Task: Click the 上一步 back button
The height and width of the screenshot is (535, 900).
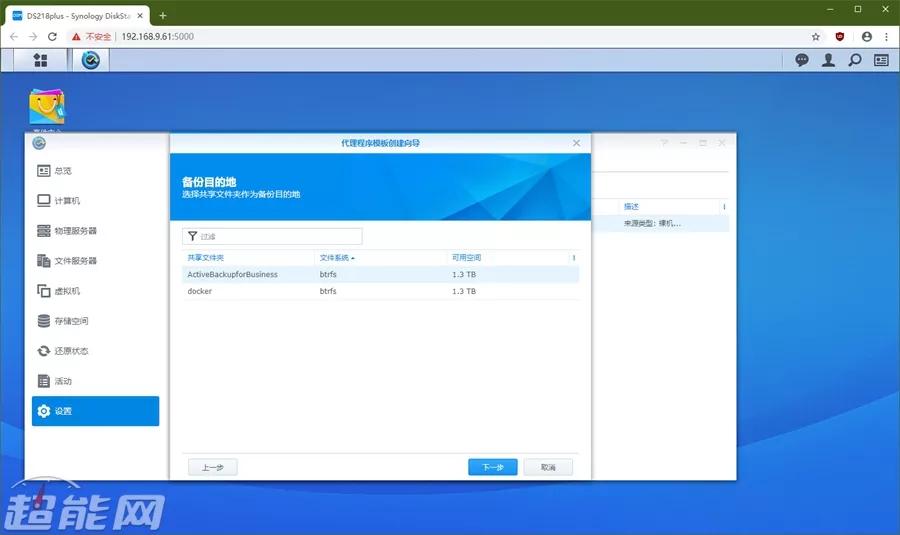Action: [213, 467]
